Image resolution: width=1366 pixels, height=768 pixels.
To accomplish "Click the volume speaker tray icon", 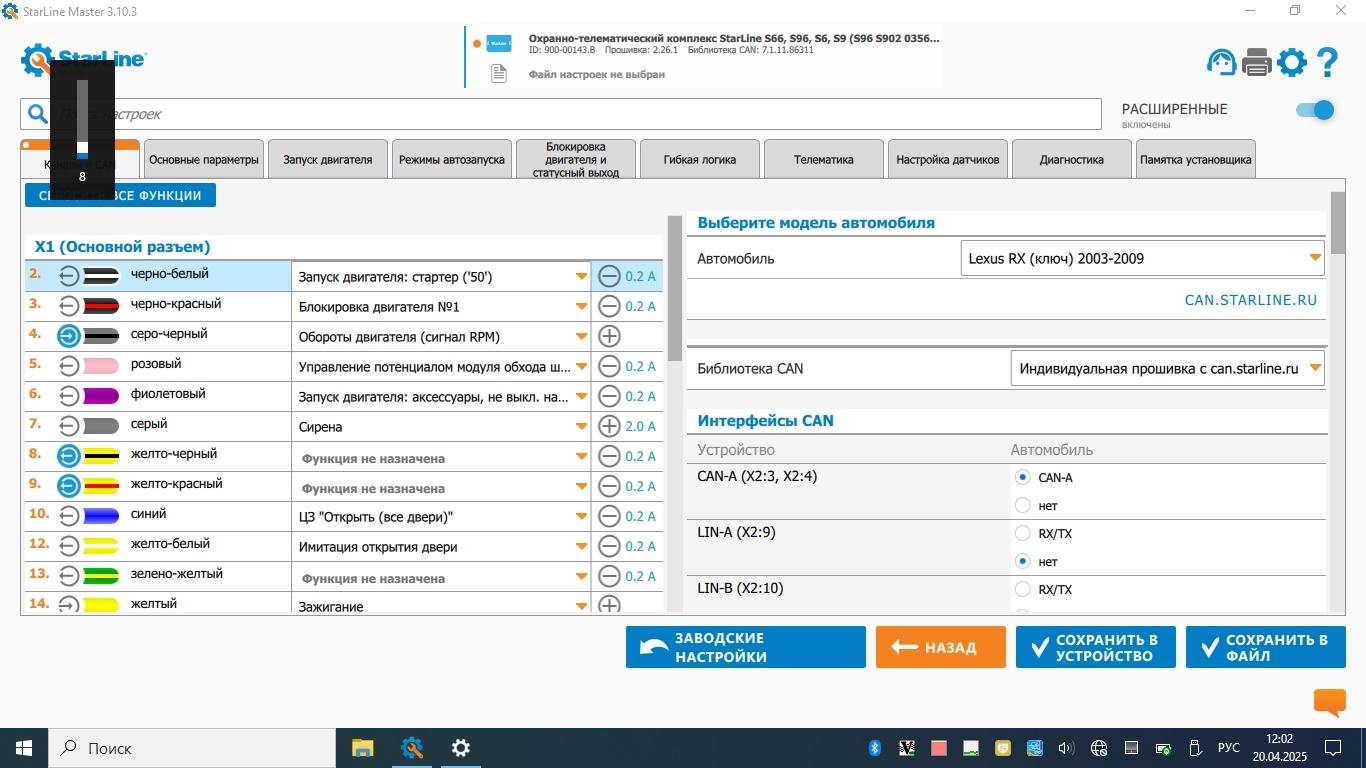I will 1065,748.
